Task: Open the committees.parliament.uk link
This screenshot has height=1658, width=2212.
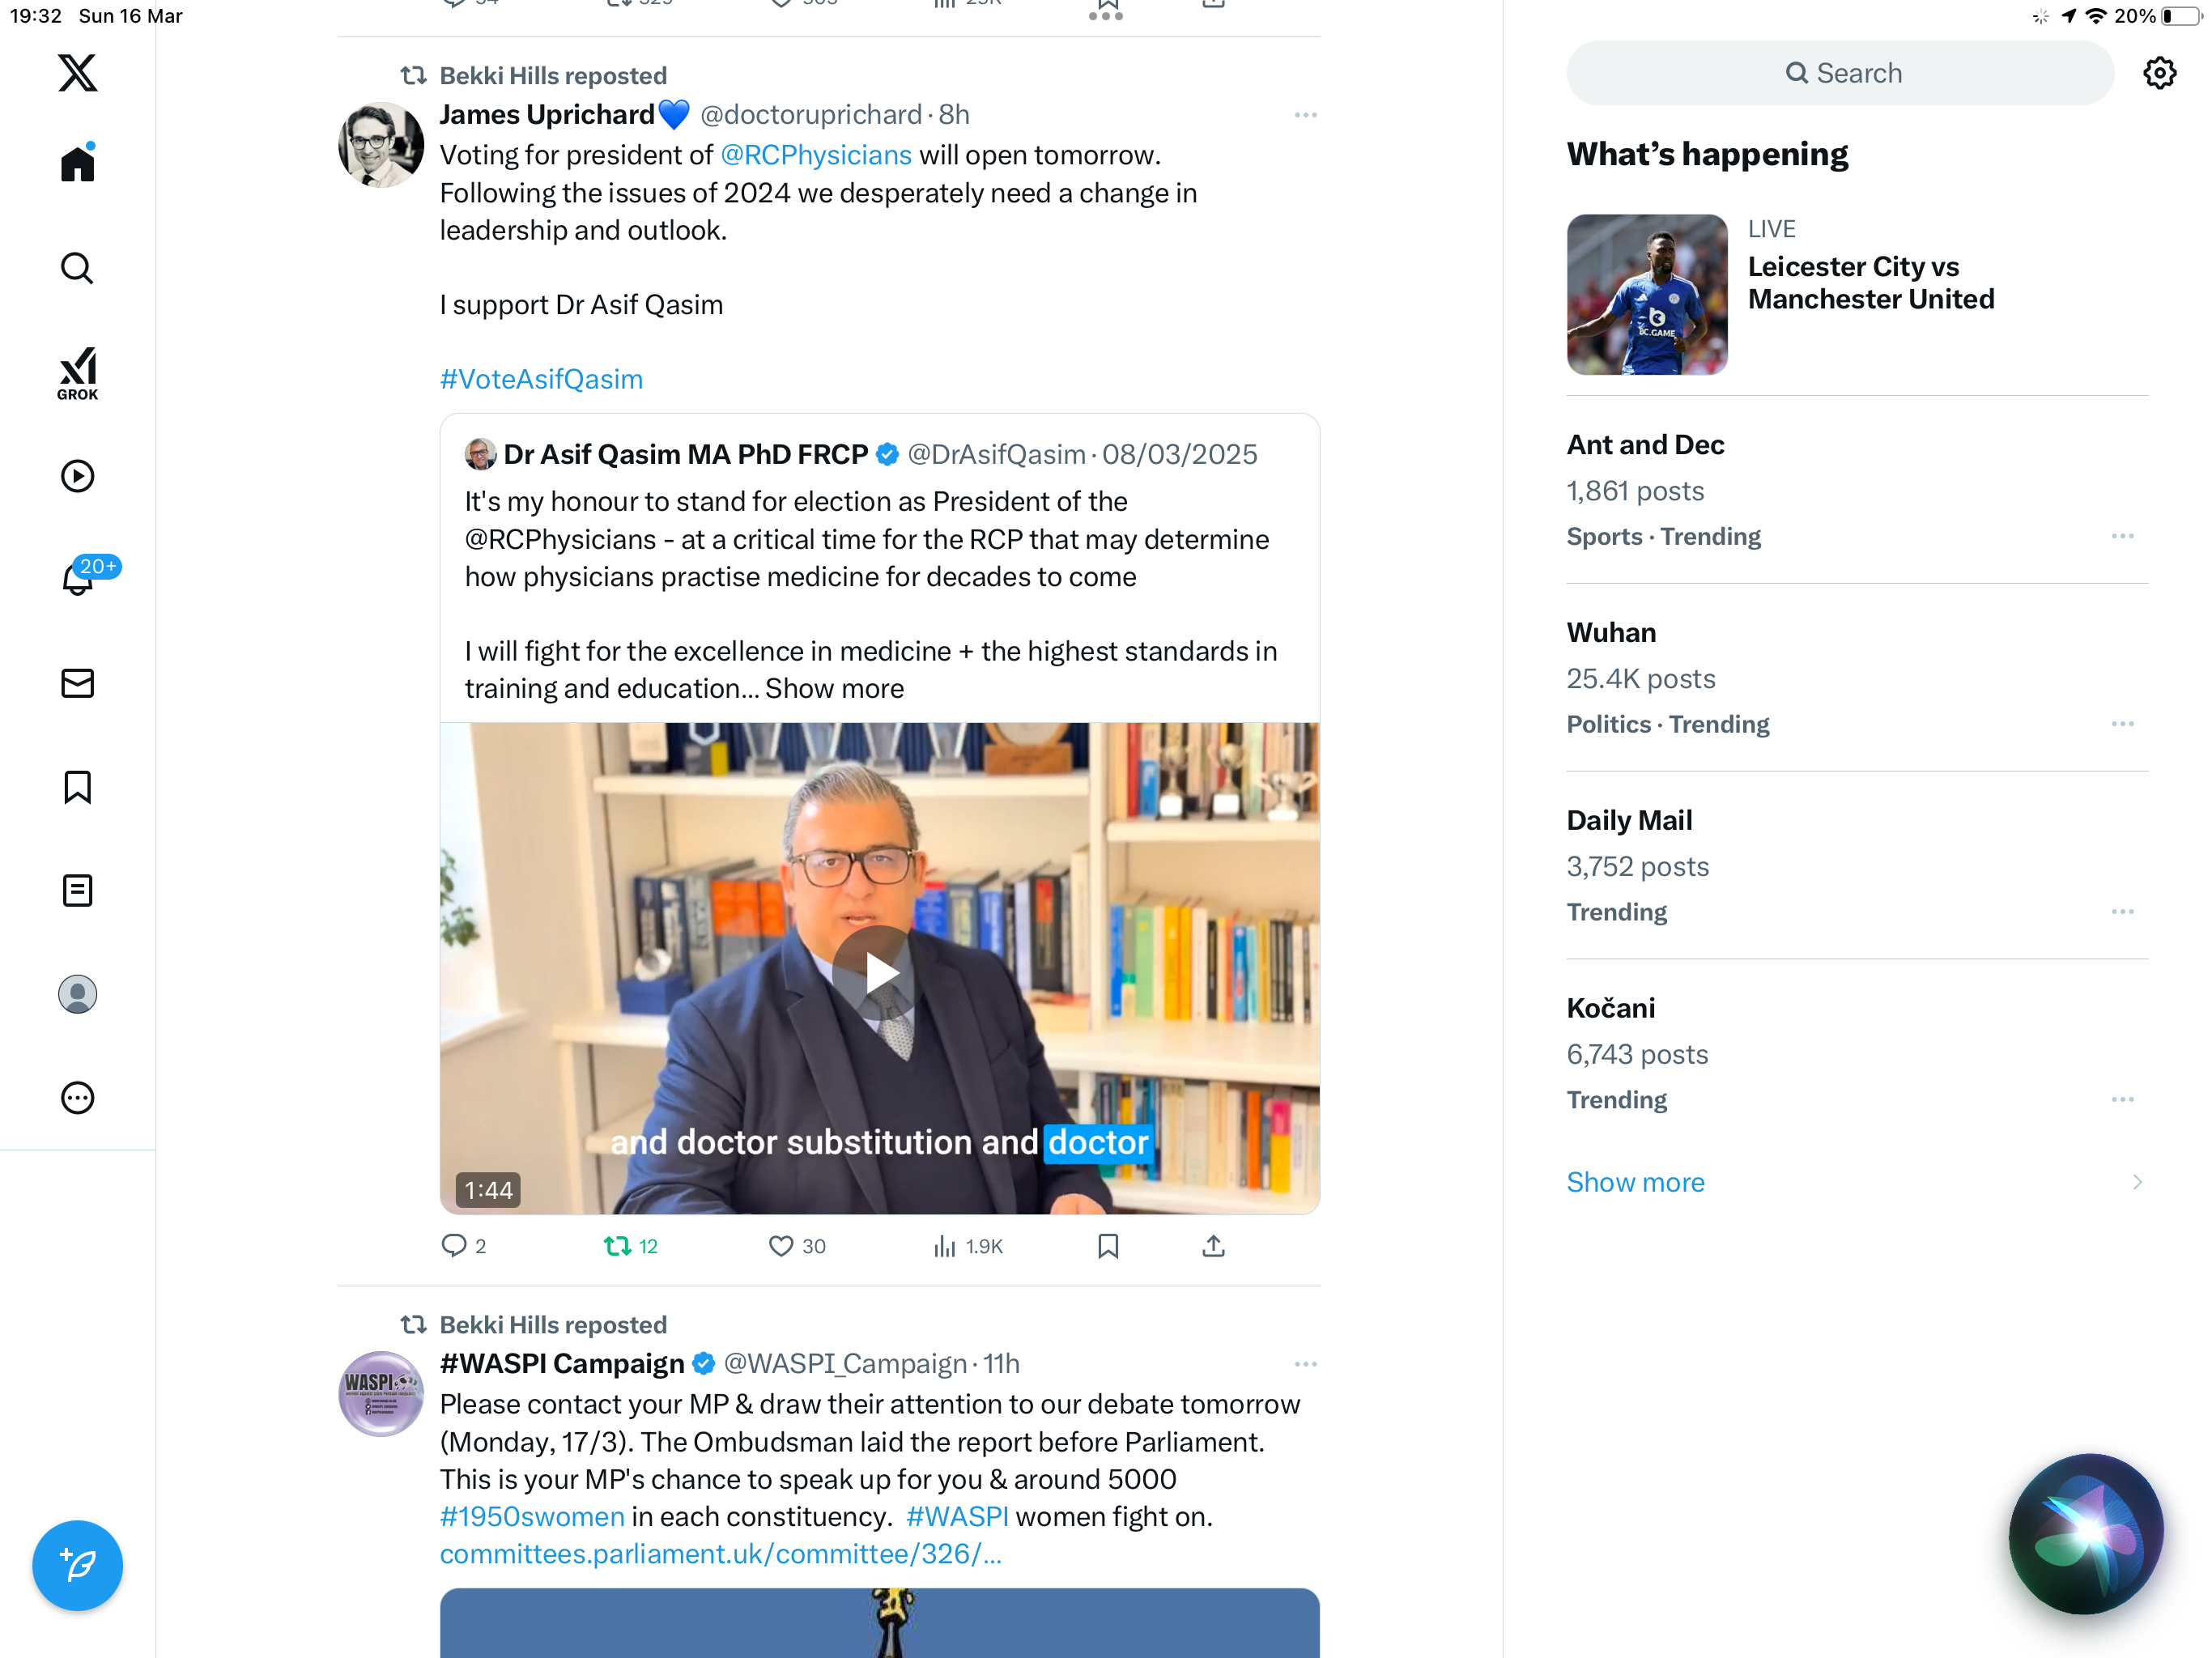Action: (x=720, y=1553)
